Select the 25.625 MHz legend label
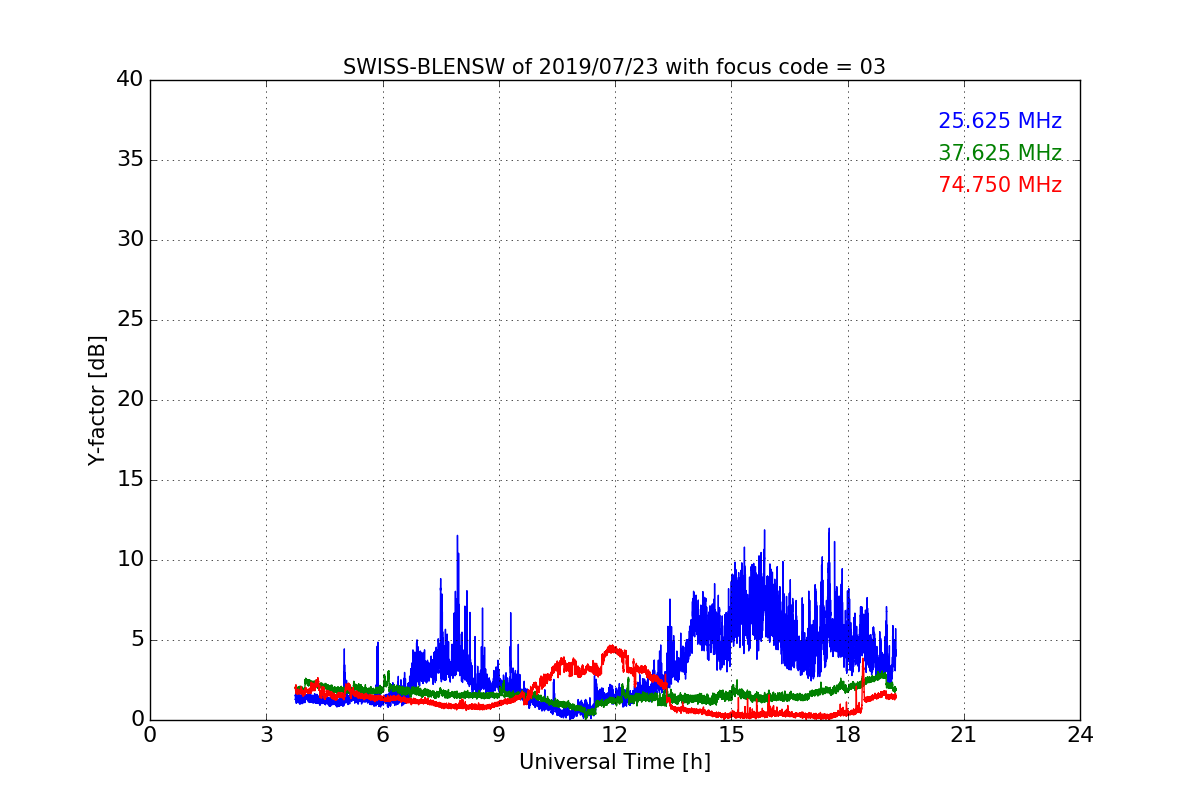The image size is (1200, 800). tap(1000, 121)
